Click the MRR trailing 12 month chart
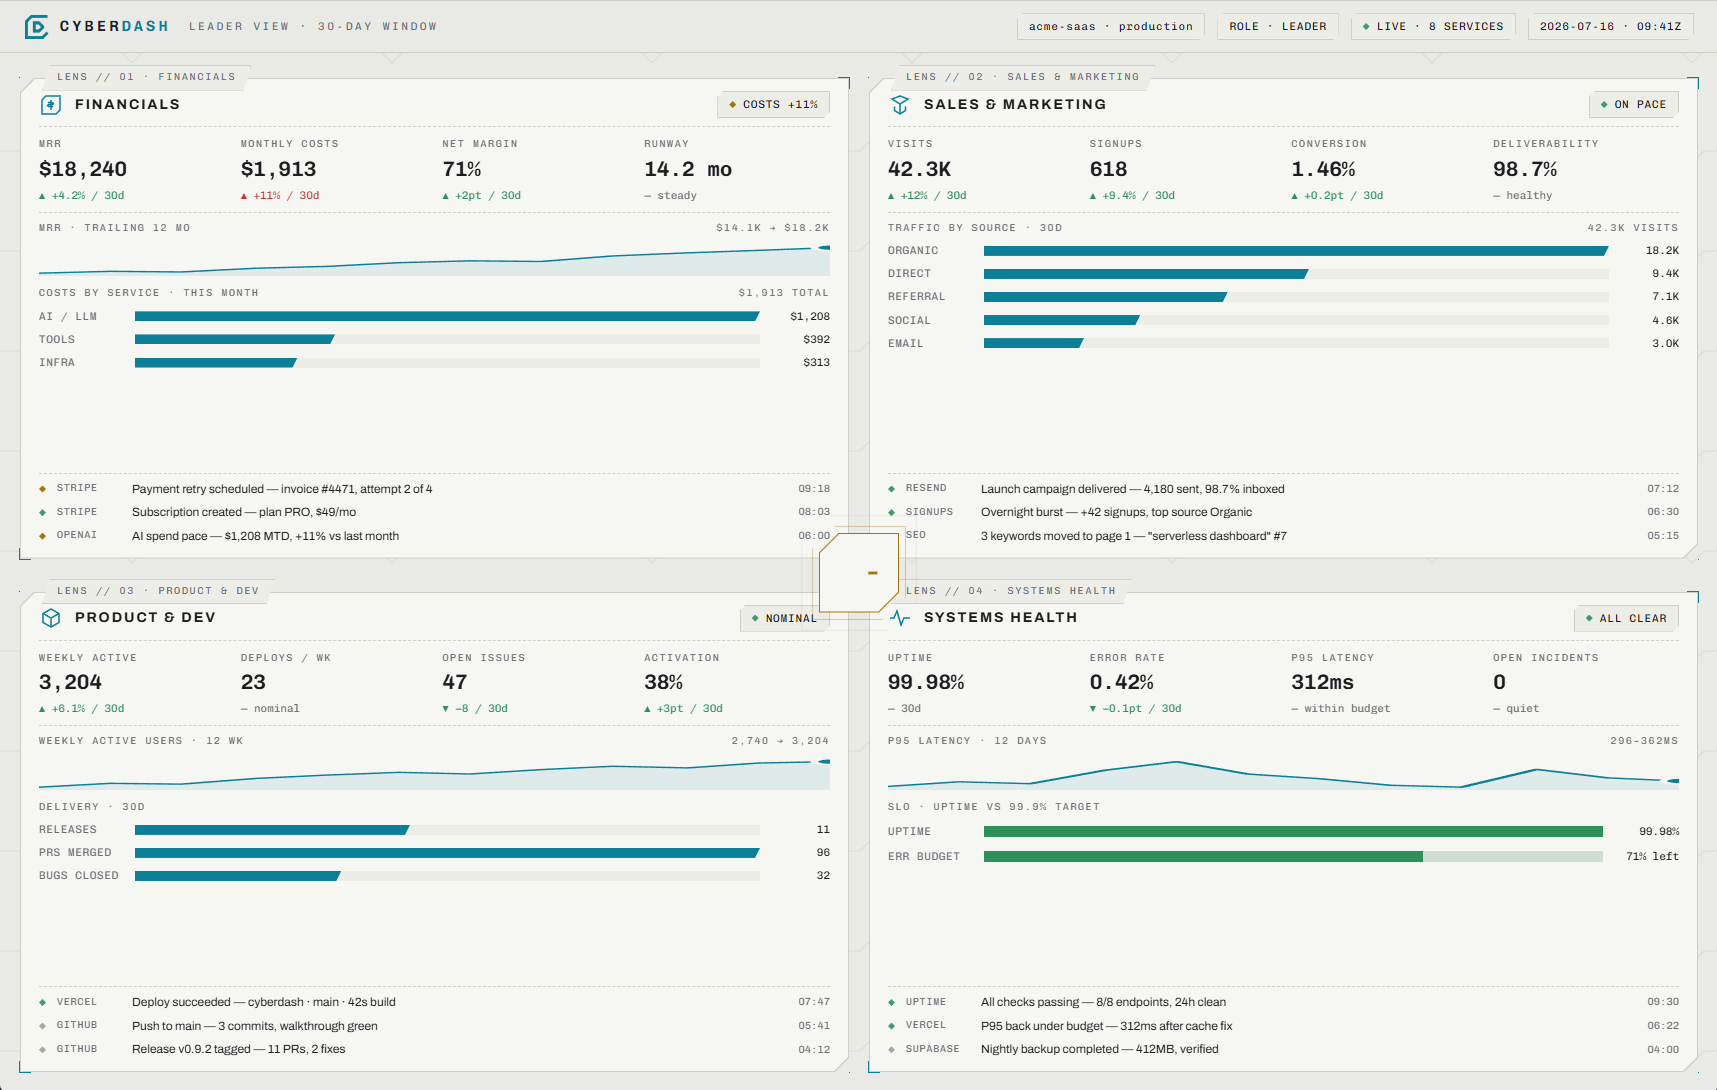The image size is (1717, 1090). 434,260
